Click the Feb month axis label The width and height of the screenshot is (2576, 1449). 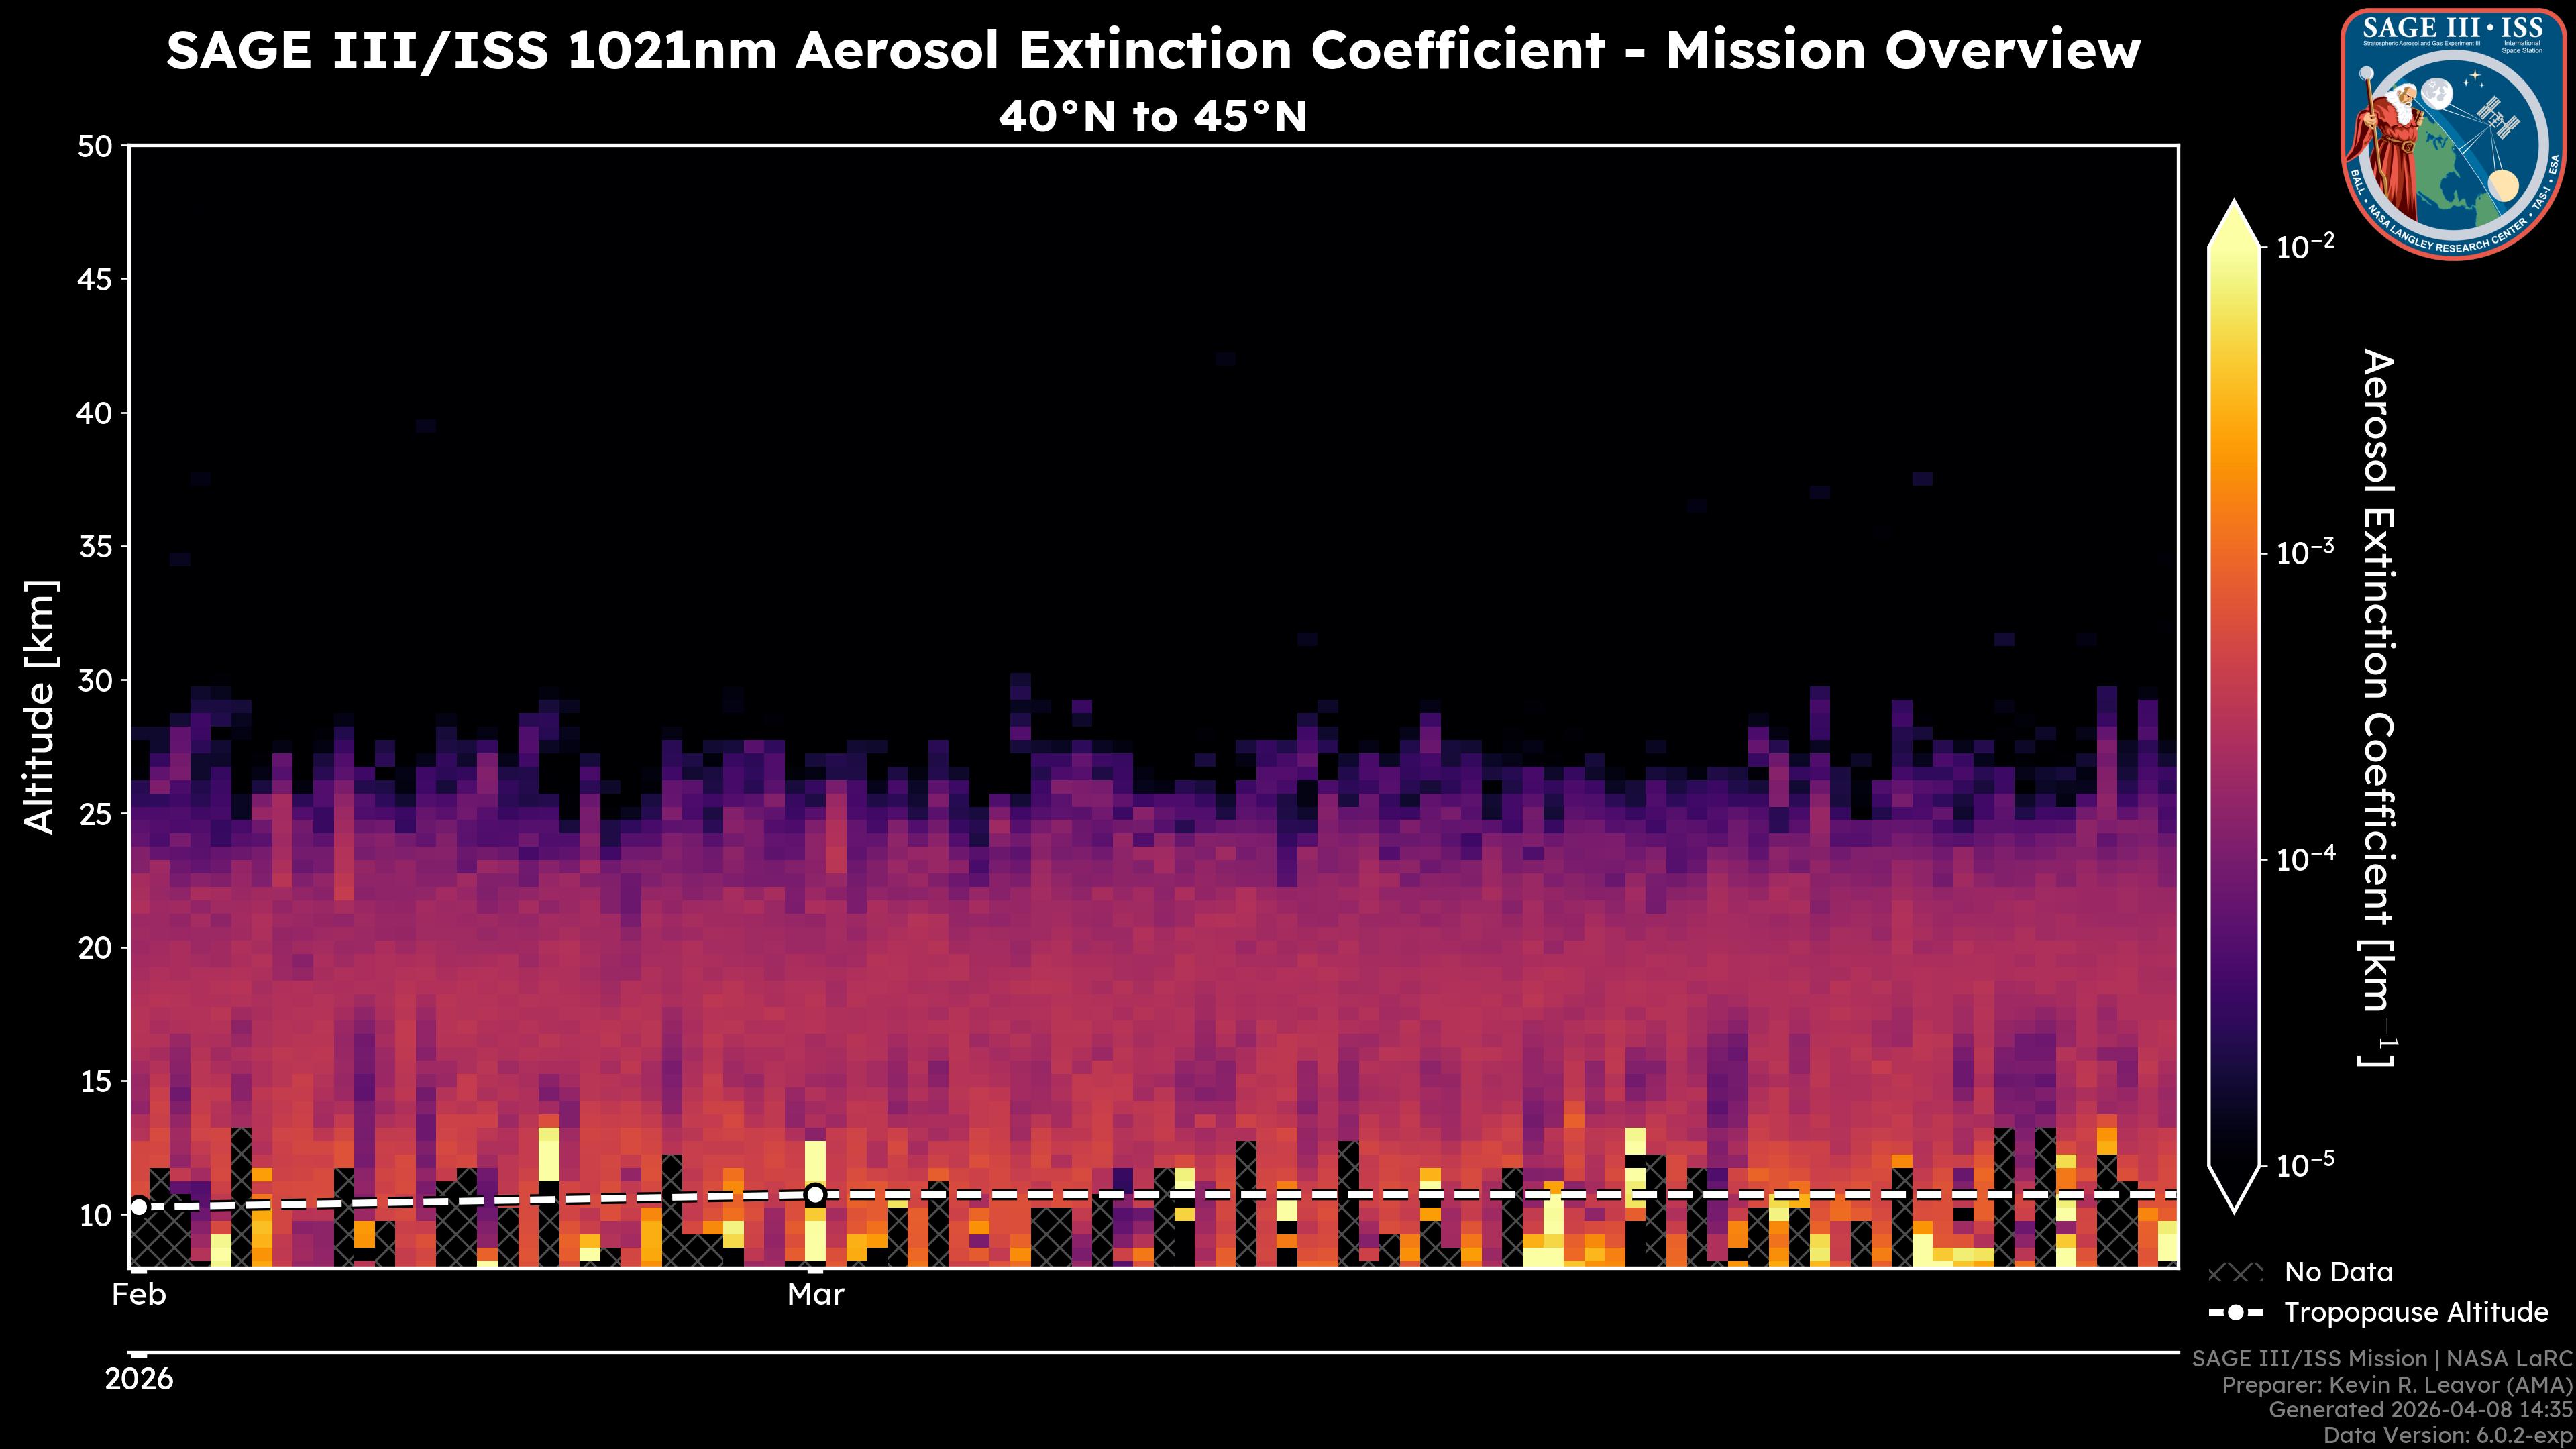pos(139,1295)
